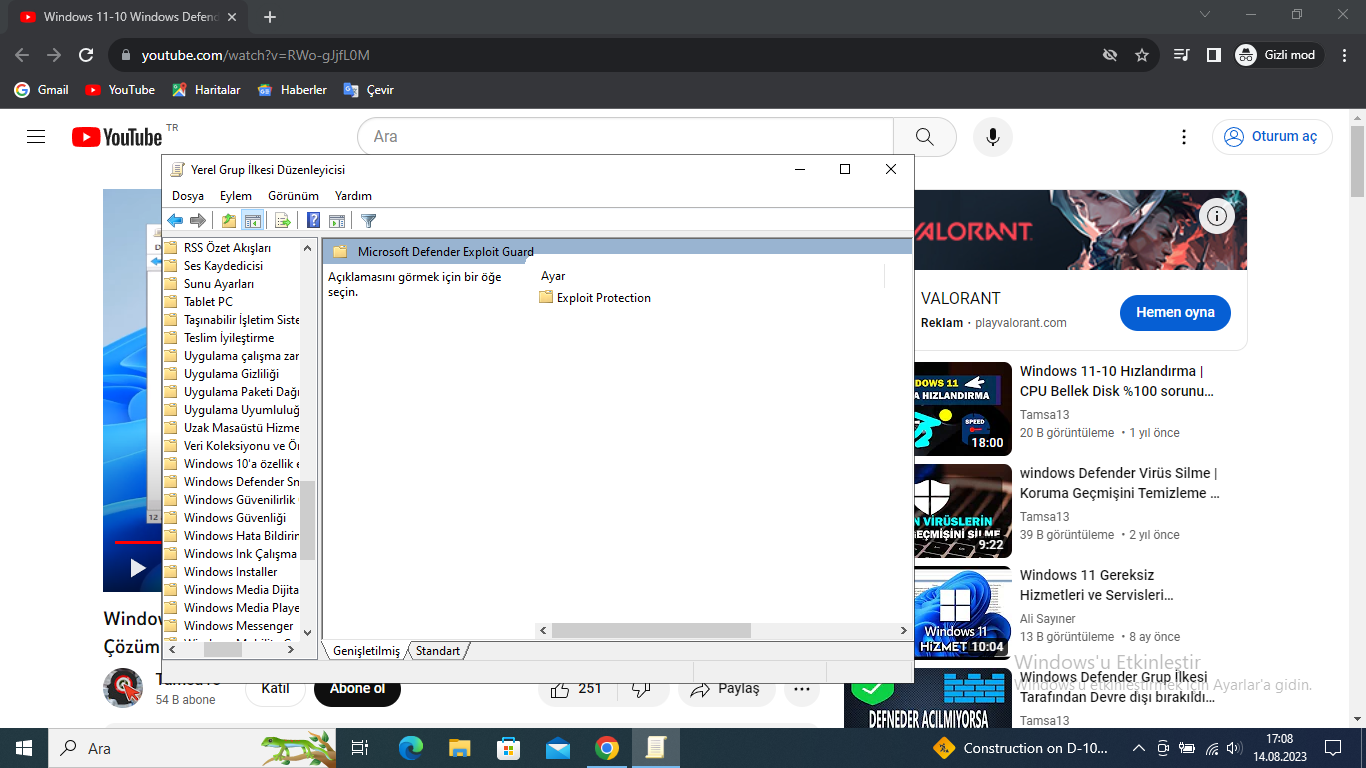
Task: Open Help via the blue question mark icon
Action: [x=314, y=221]
